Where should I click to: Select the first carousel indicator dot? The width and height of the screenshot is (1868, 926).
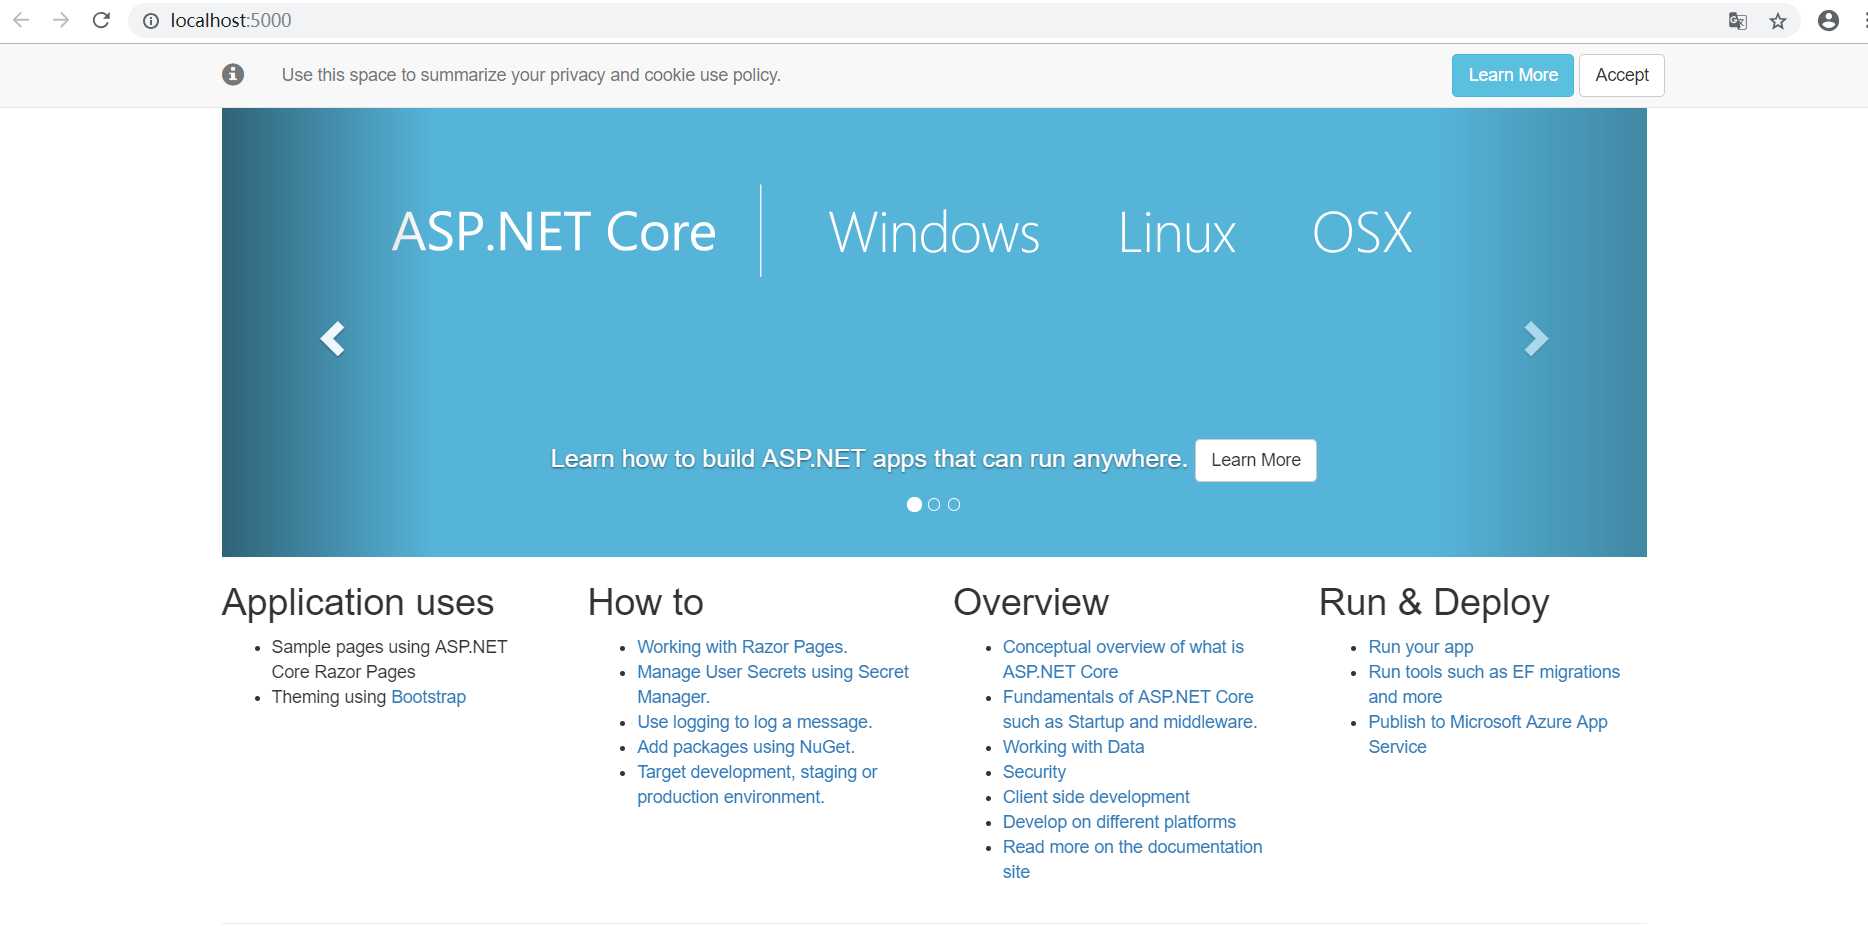pos(914,505)
